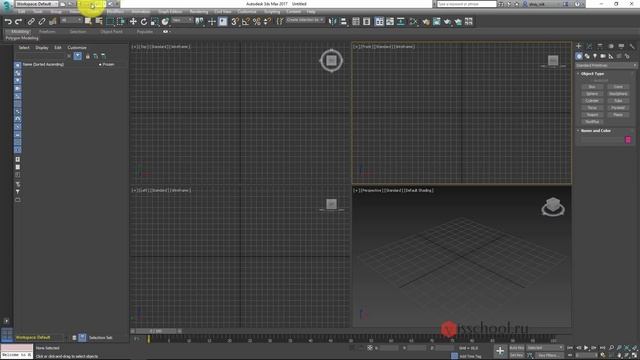Collapse the Name and Color rollout

click(x=595, y=131)
